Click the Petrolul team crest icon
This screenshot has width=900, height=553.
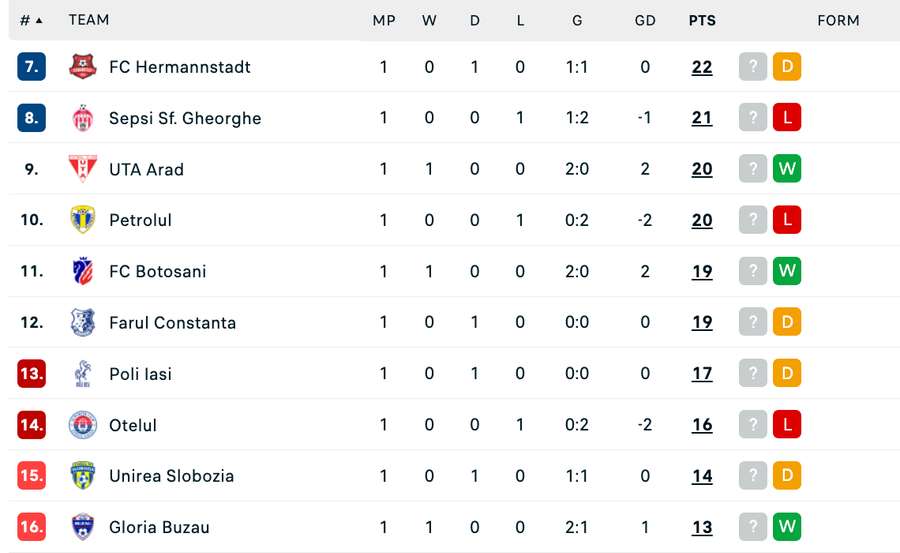click(x=82, y=220)
